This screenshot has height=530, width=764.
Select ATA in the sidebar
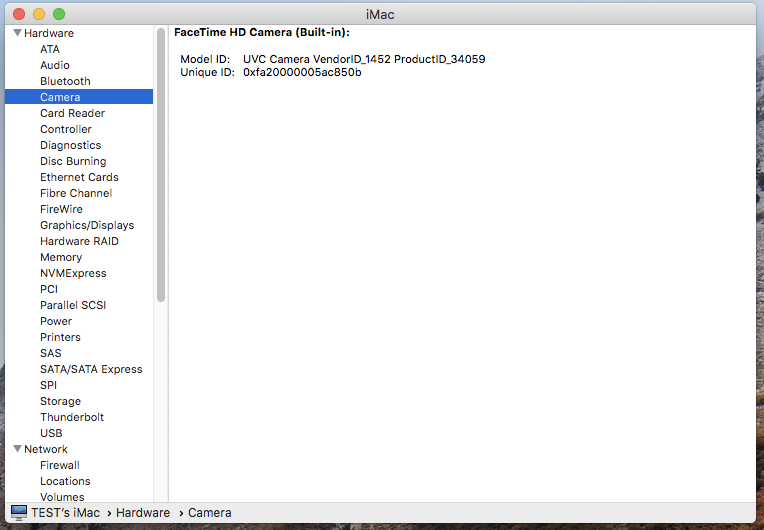[x=50, y=49]
